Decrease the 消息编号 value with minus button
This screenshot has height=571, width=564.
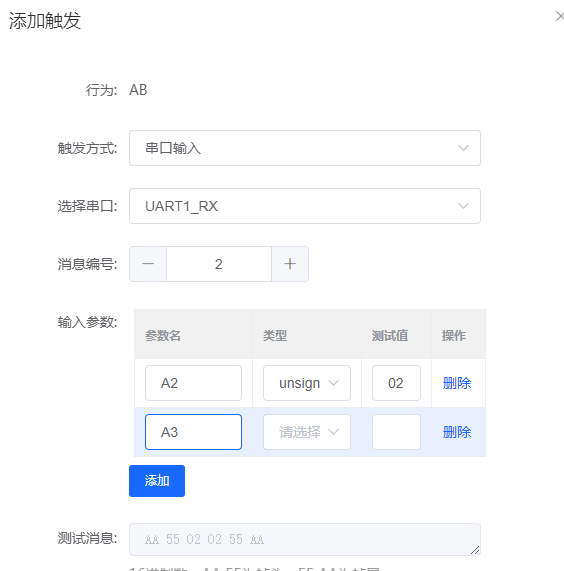(148, 264)
